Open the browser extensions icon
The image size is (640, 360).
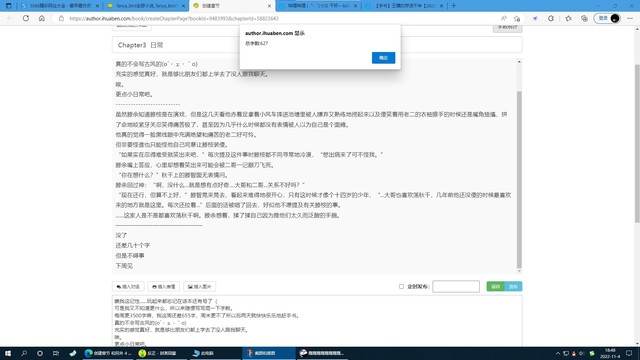coord(551,18)
